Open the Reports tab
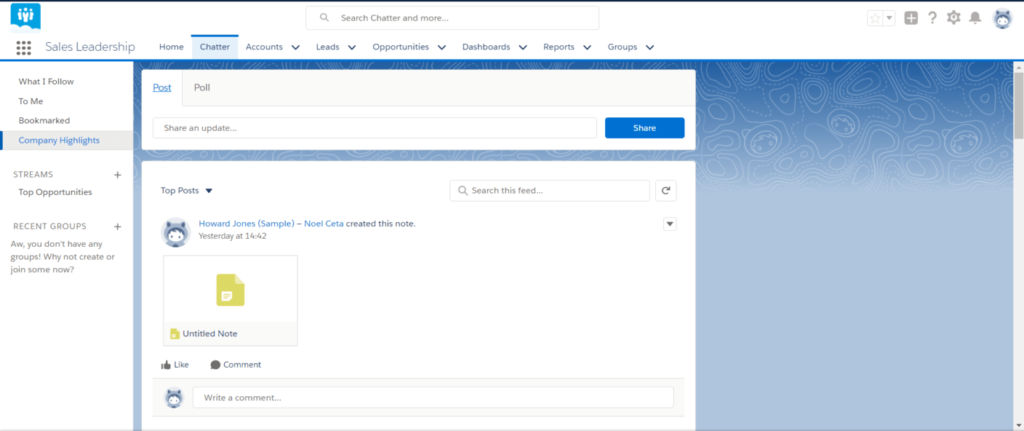This screenshot has height=431, width=1024. tap(559, 47)
